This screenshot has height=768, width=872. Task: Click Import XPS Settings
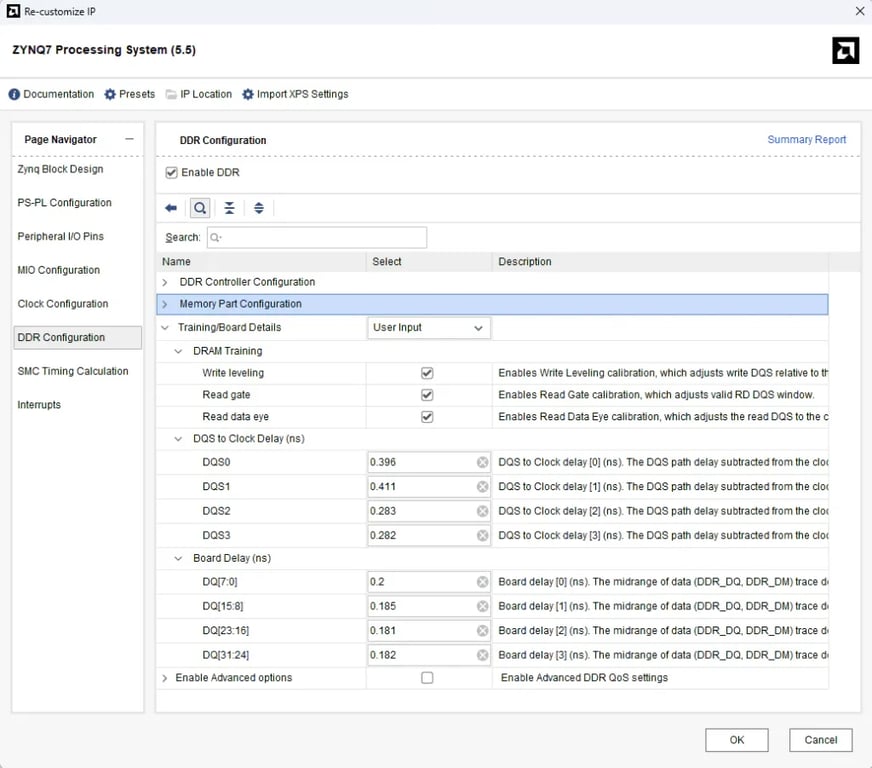coord(295,94)
